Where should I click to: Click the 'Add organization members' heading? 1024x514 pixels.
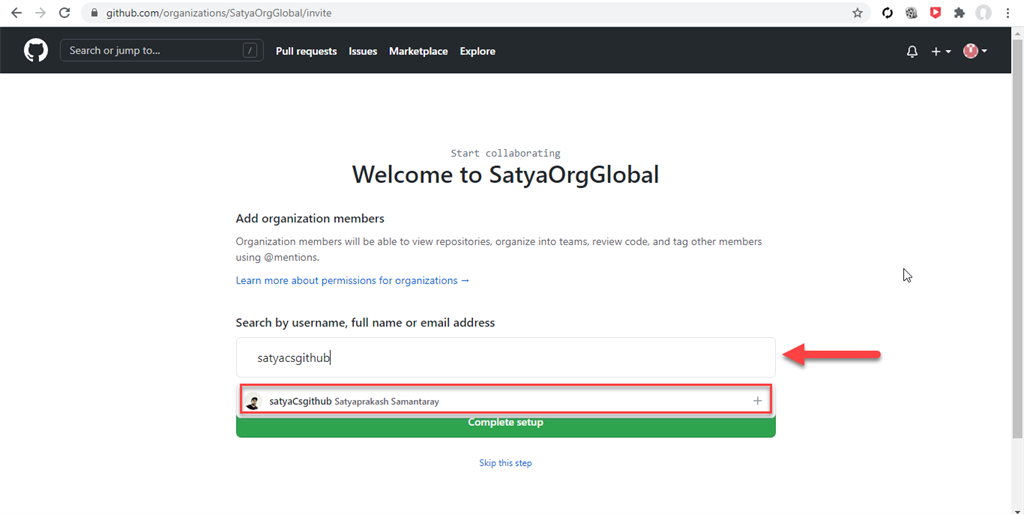[x=310, y=218]
